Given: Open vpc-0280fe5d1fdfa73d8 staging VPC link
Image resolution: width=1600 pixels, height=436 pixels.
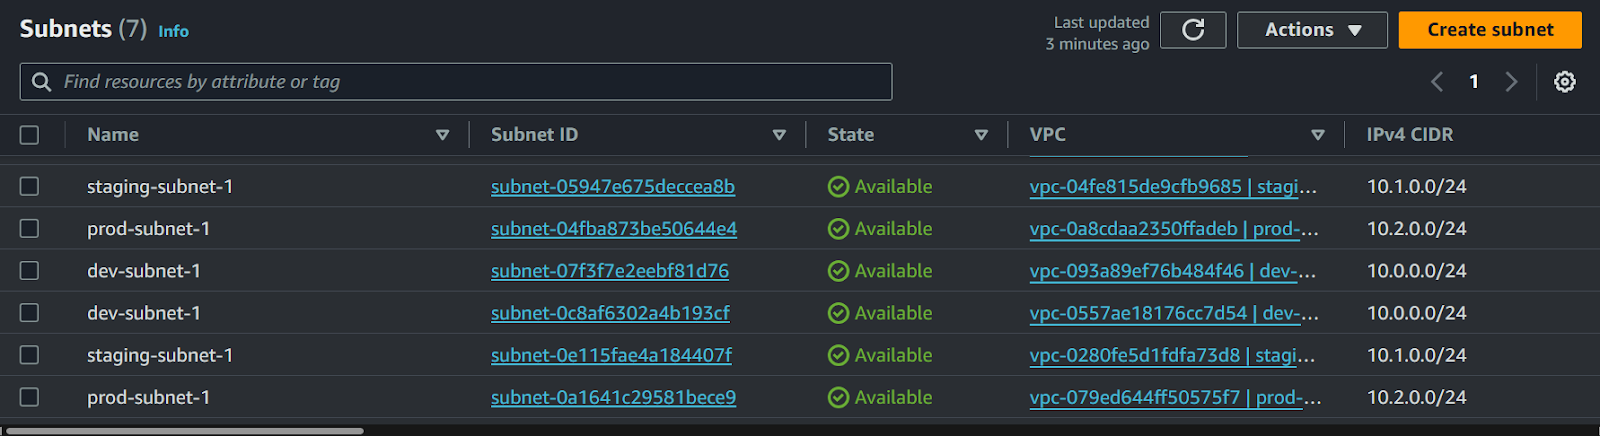Looking at the screenshot, I should coord(1172,355).
